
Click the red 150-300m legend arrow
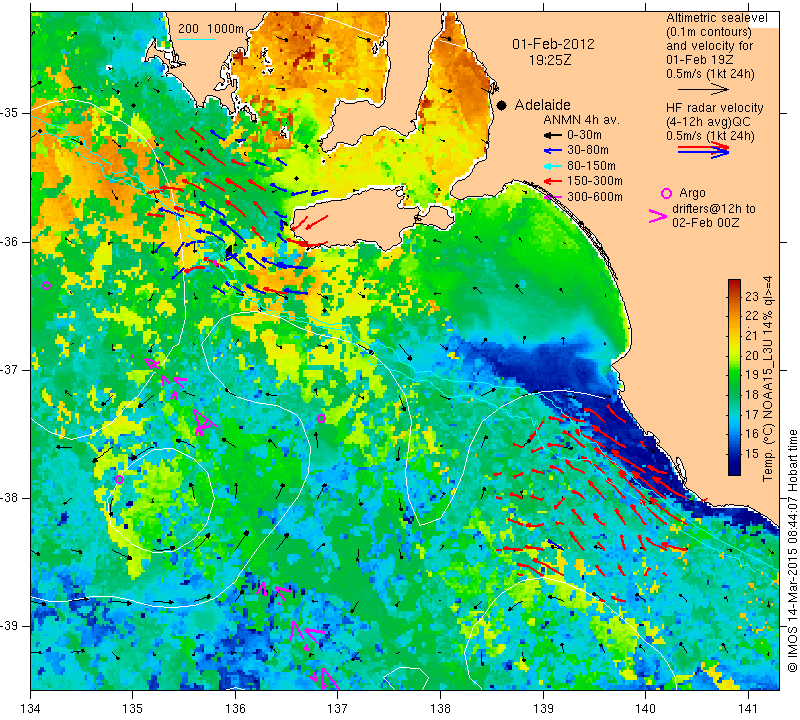point(552,181)
